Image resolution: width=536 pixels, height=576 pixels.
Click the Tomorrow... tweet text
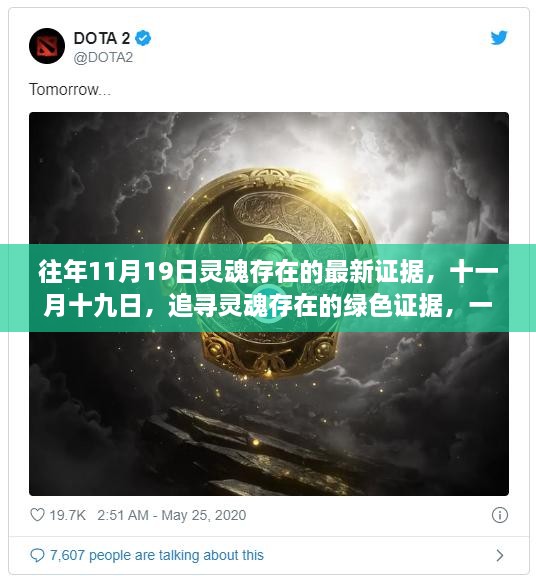(x=70, y=90)
